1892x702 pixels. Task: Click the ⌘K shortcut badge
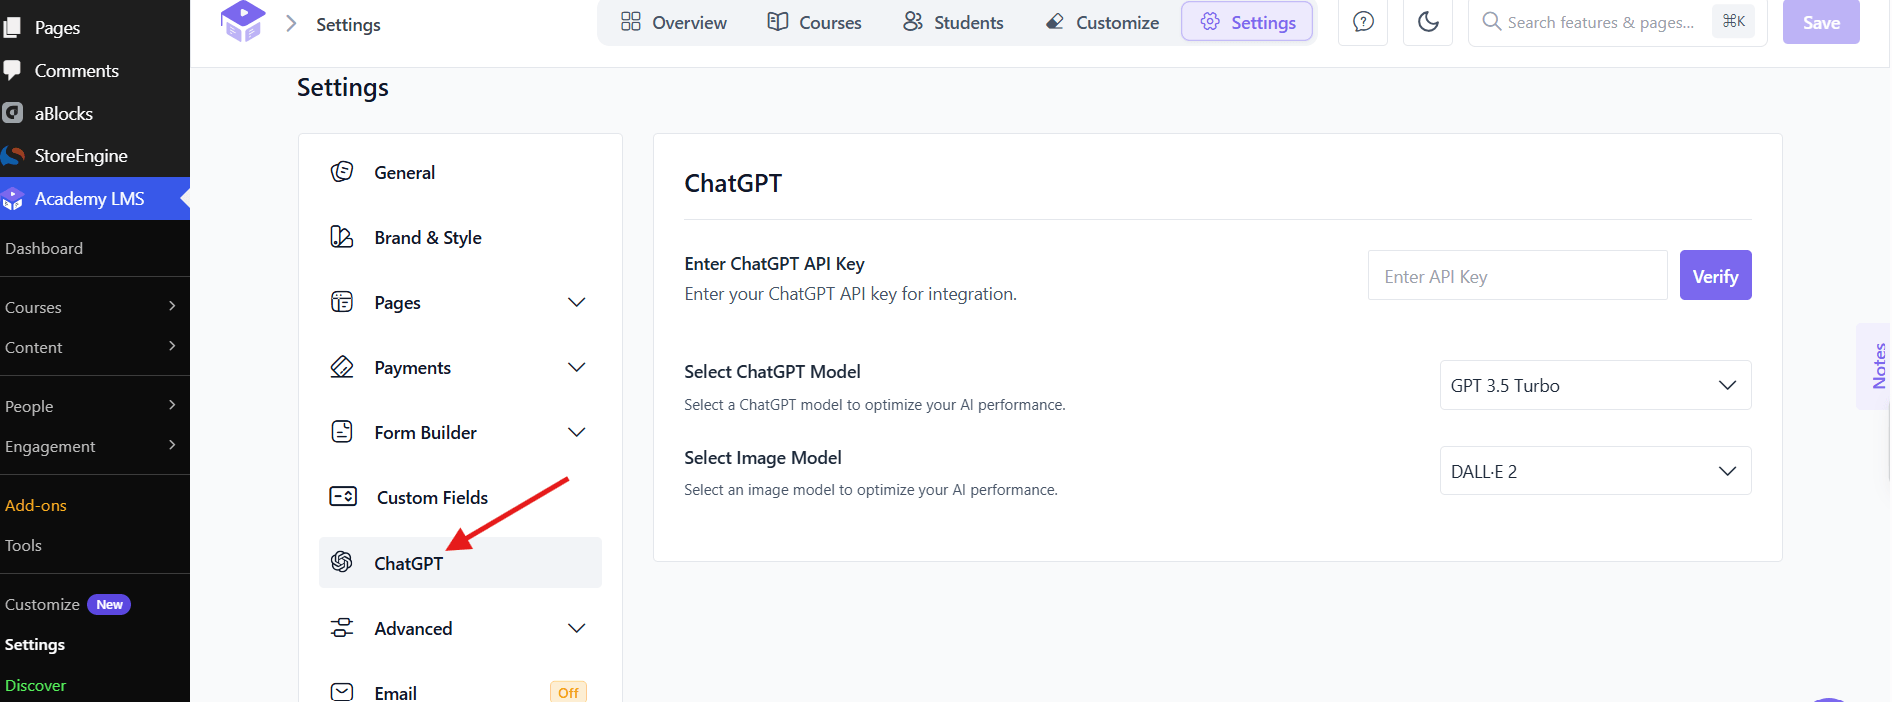(1733, 21)
